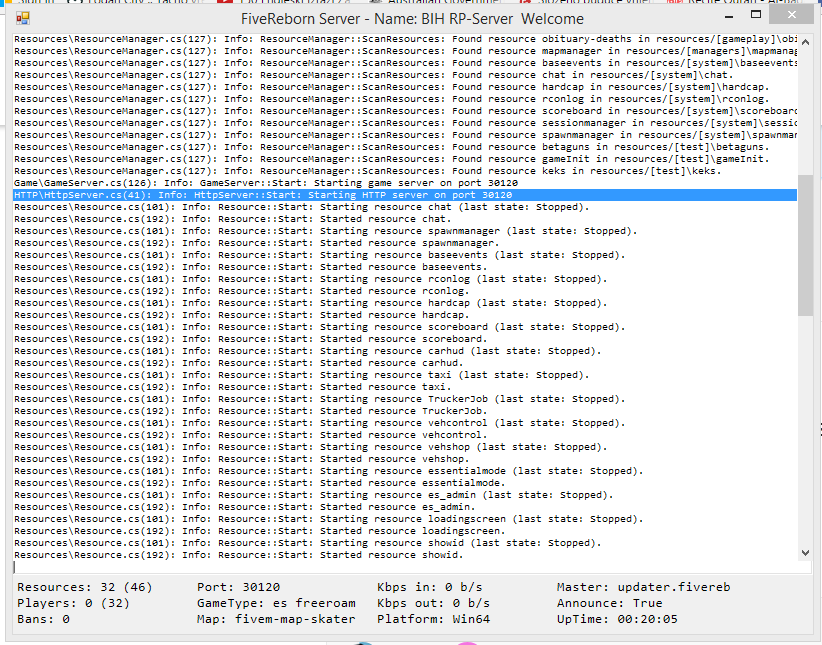Select the 'Found resource obituary-deaths' log line
The height and width of the screenshot is (645, 822).
[x=405, y=39]
